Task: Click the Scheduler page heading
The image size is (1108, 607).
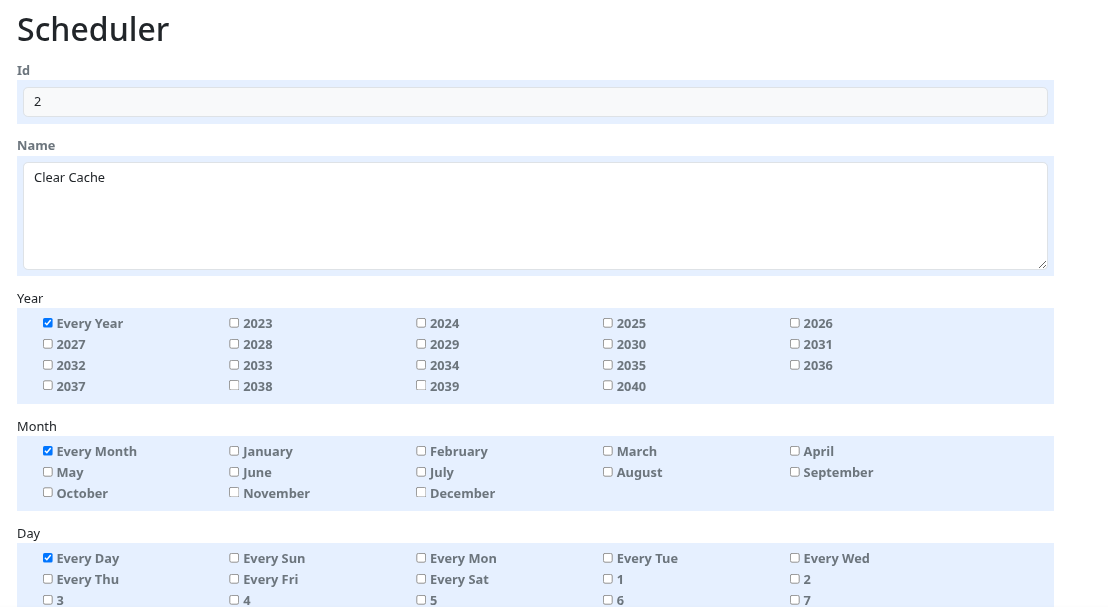Action: point(93,30)
